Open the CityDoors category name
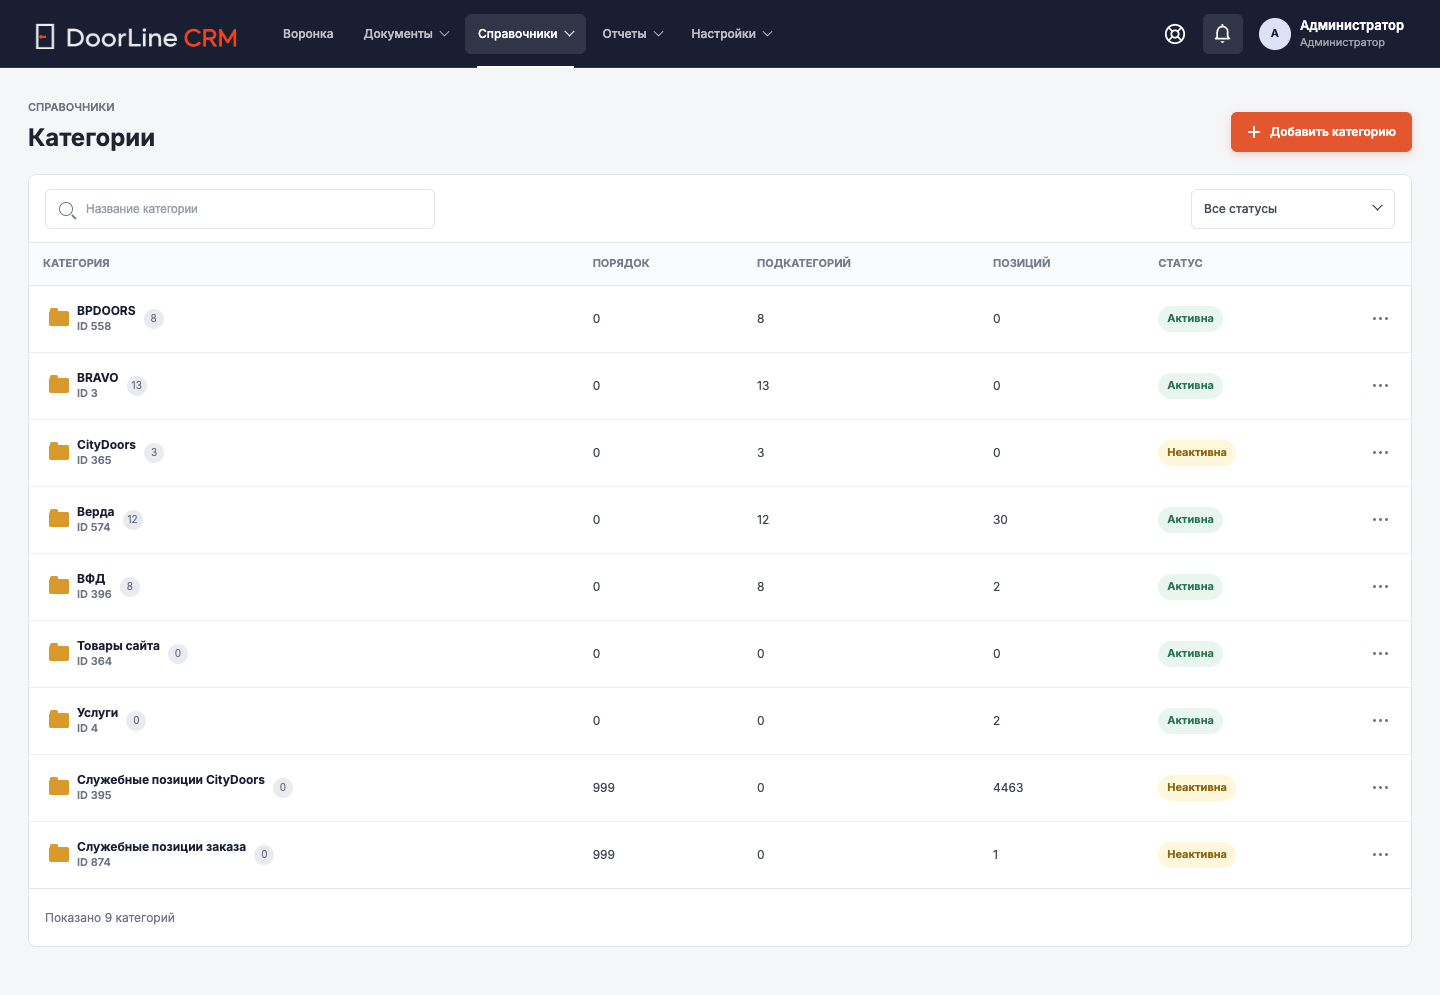The image size is (1440, 995). tap(106, 445)
